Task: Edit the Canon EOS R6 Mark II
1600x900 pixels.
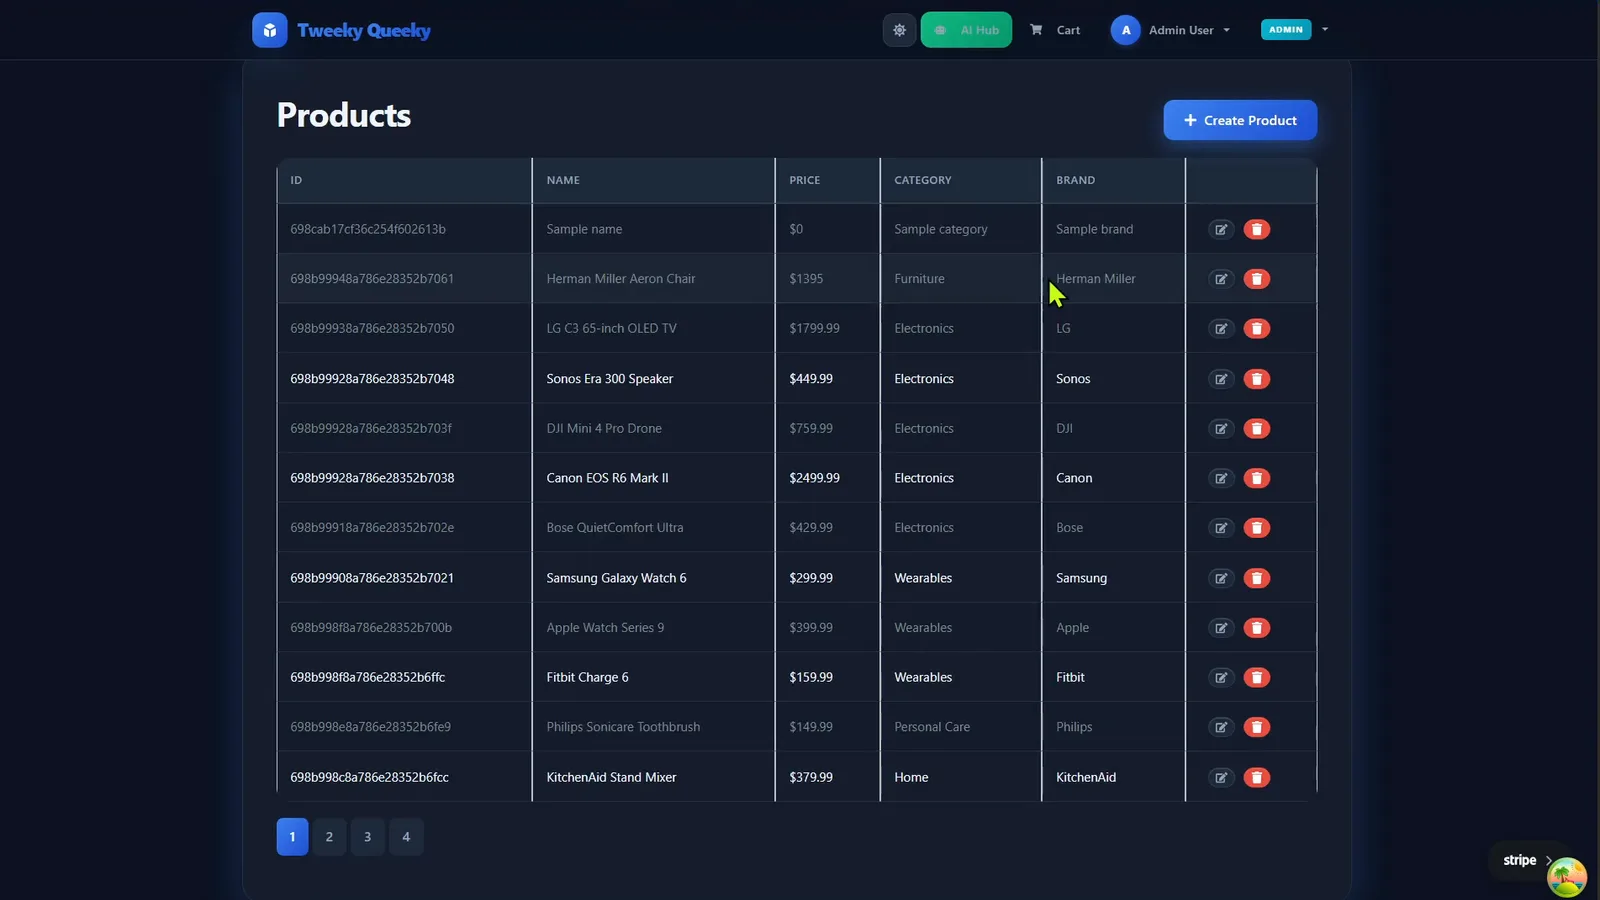Action: 1221,478
